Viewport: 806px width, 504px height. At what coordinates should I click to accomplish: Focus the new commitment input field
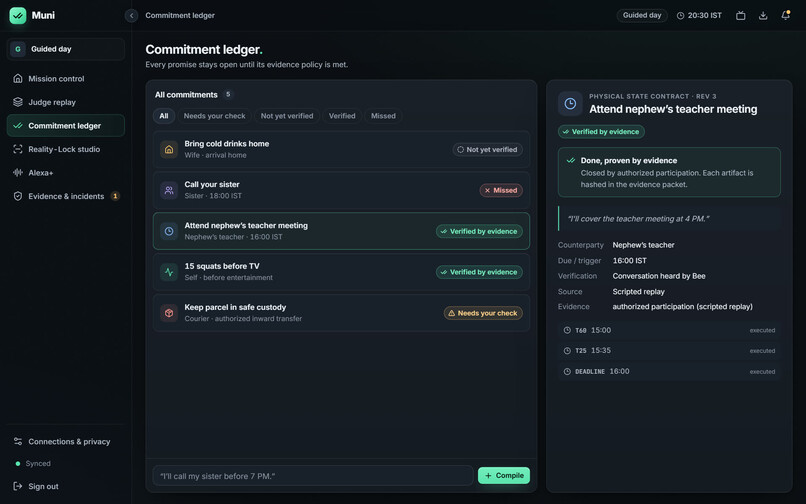point(313,476)
